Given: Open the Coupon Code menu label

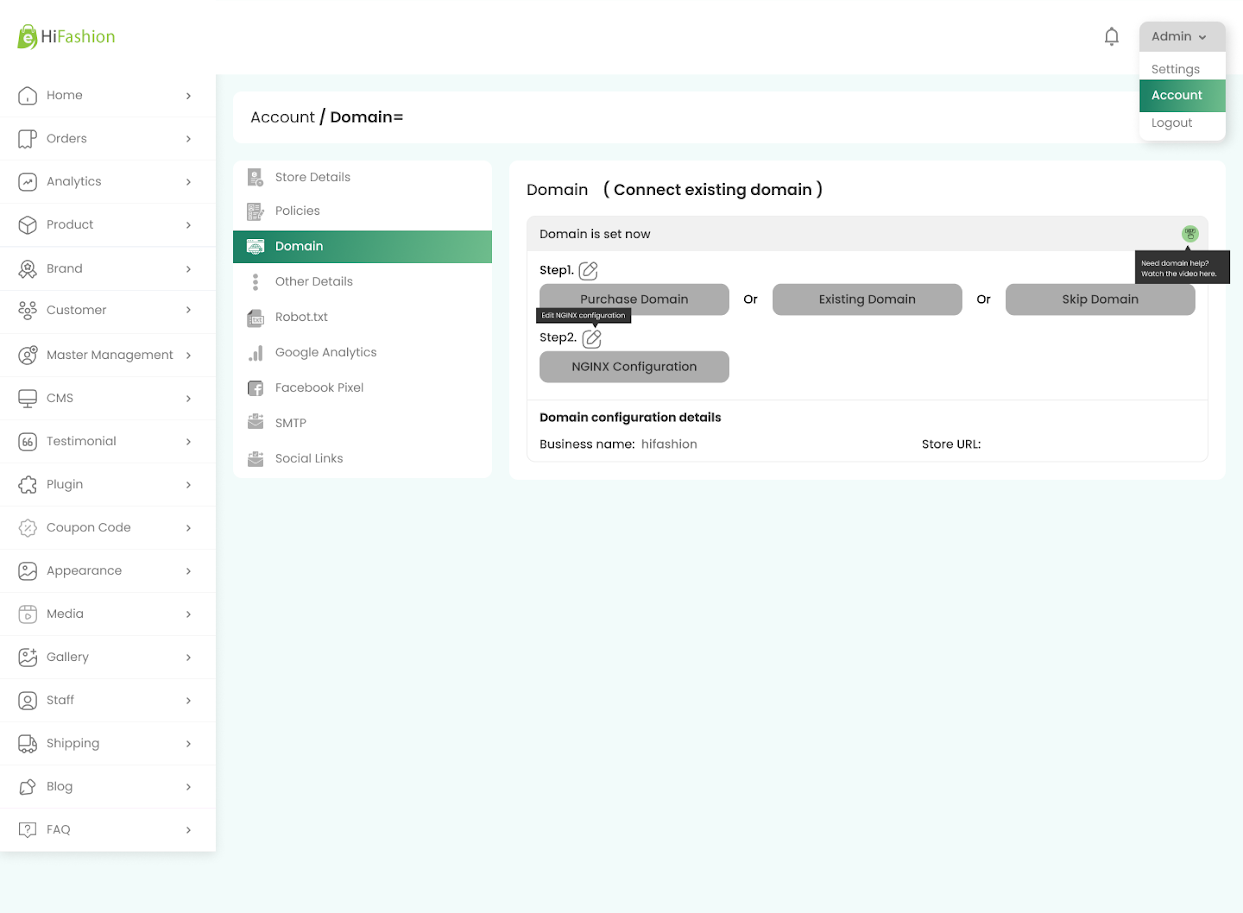Looking at the screenshot, I should click(88, 527).
